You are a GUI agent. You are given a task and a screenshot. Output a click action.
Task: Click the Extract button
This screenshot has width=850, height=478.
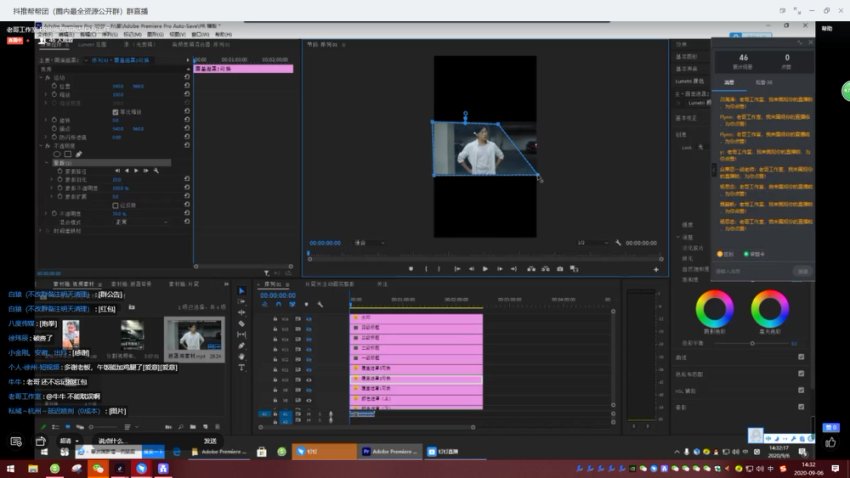point(545,269)
